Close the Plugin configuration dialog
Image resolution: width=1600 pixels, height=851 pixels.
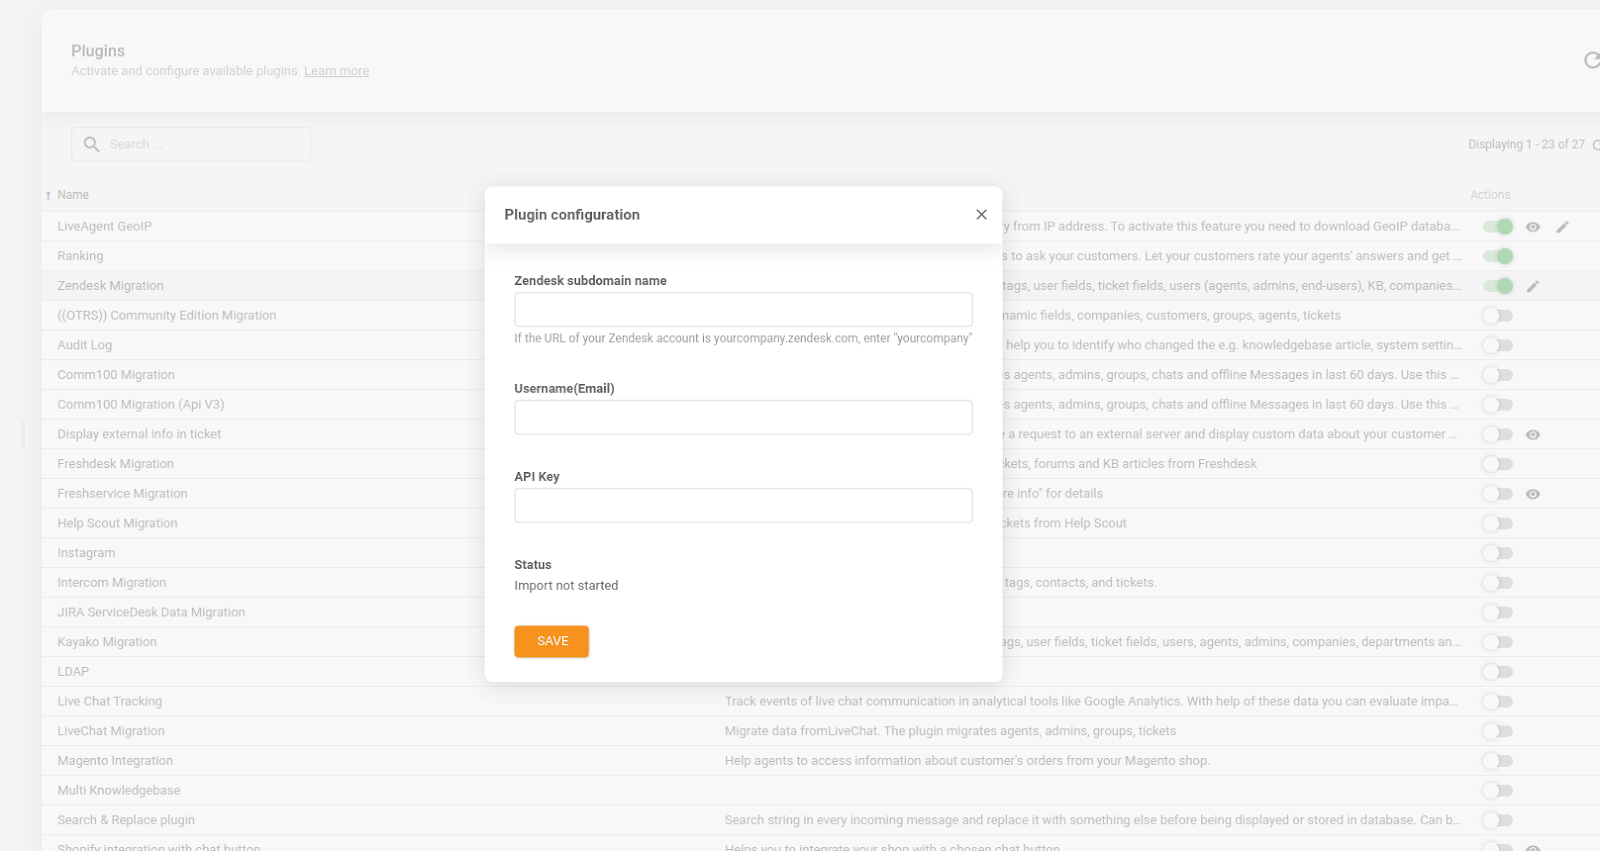[x=981, y=215]
